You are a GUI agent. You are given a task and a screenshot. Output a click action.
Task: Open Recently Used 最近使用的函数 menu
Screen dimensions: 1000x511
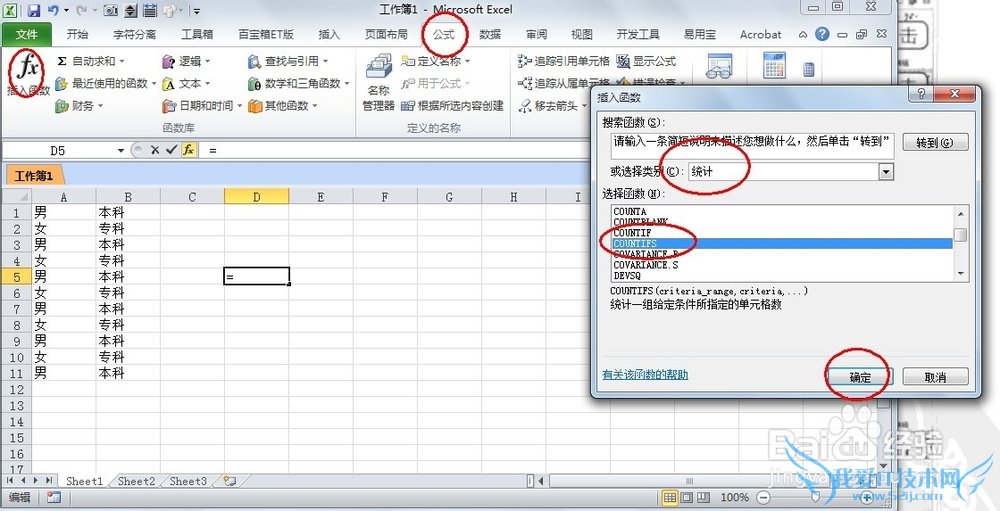tap(106, 84)
